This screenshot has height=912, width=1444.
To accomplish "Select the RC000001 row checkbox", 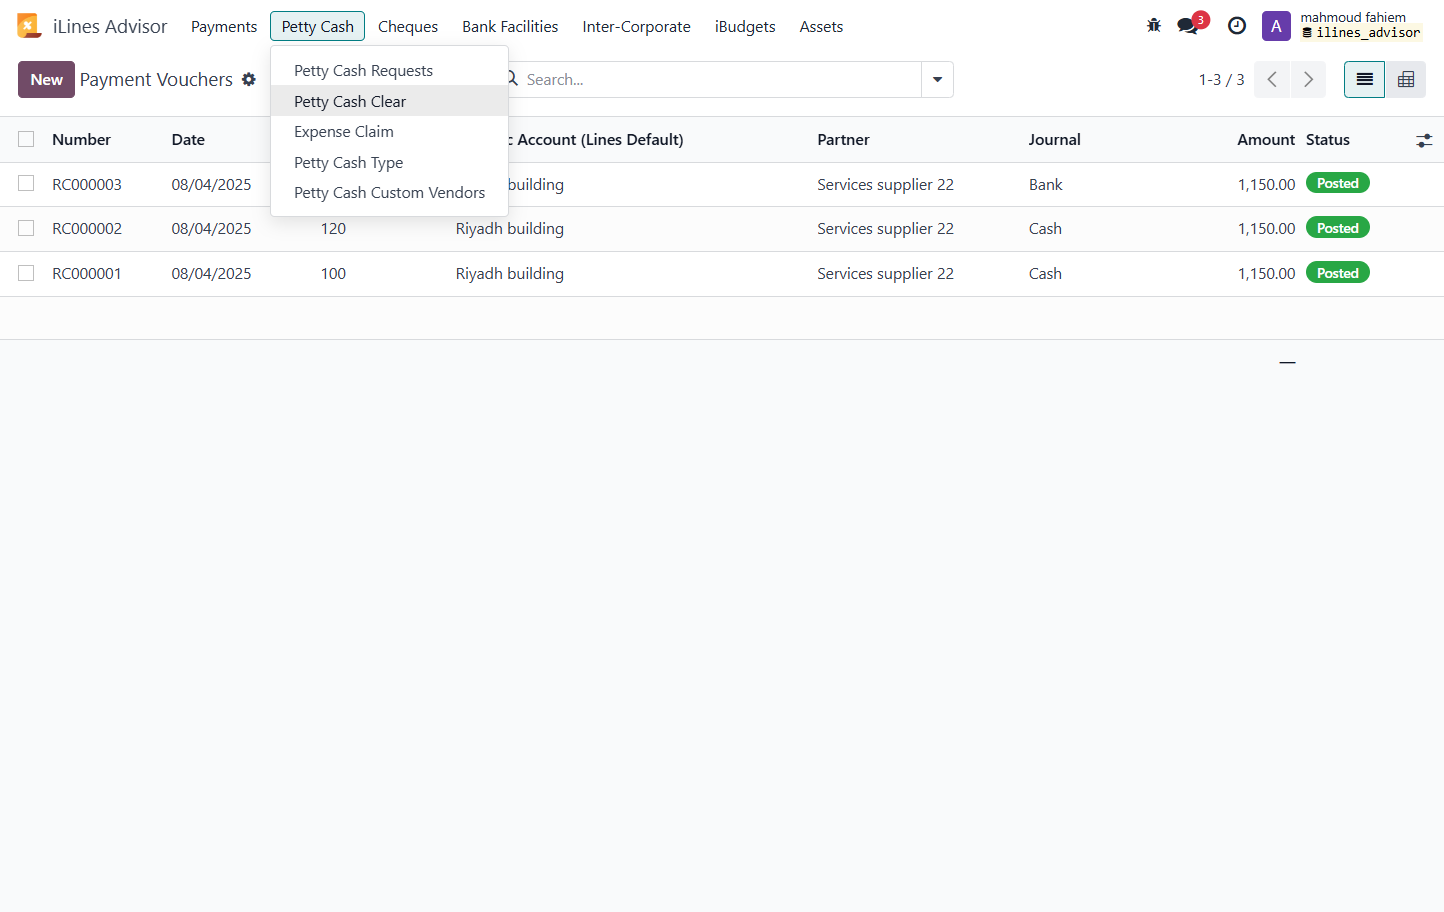I will coord(26,273).
